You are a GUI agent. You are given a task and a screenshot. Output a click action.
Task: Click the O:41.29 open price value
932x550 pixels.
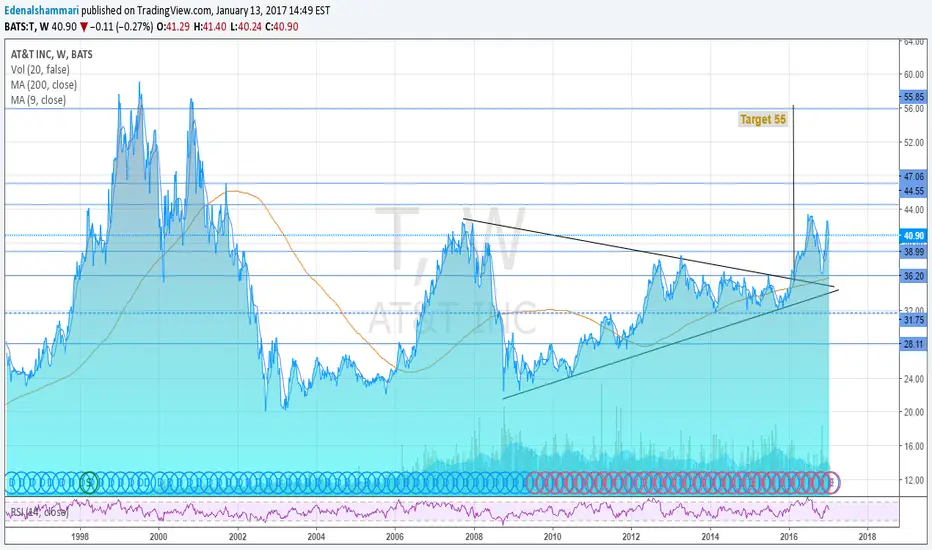tap(174, 27)
